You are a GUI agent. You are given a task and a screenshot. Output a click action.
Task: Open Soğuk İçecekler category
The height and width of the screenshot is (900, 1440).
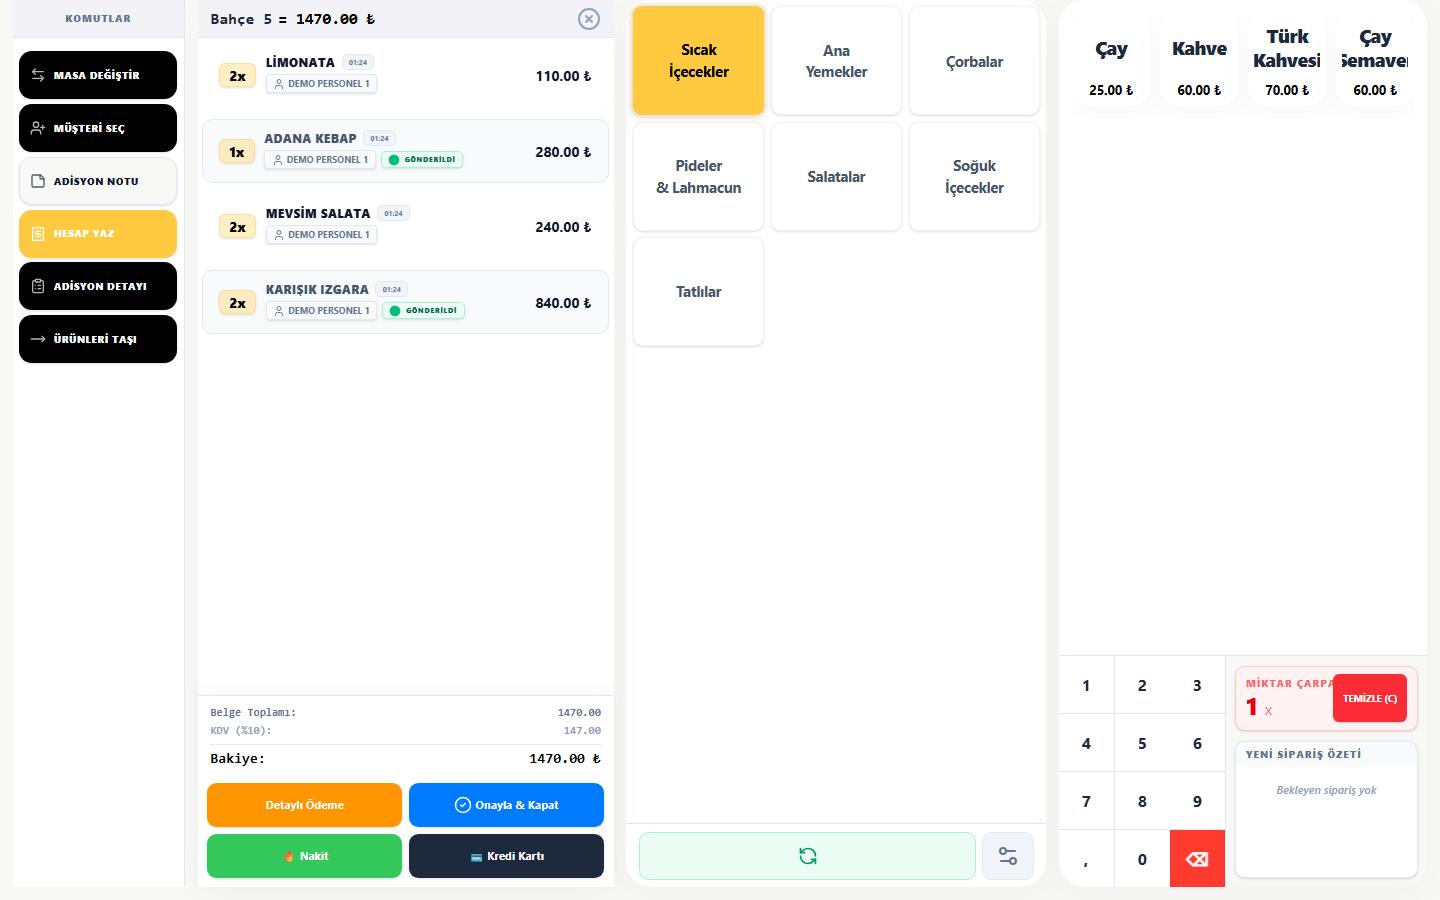(x=974, y=177)
